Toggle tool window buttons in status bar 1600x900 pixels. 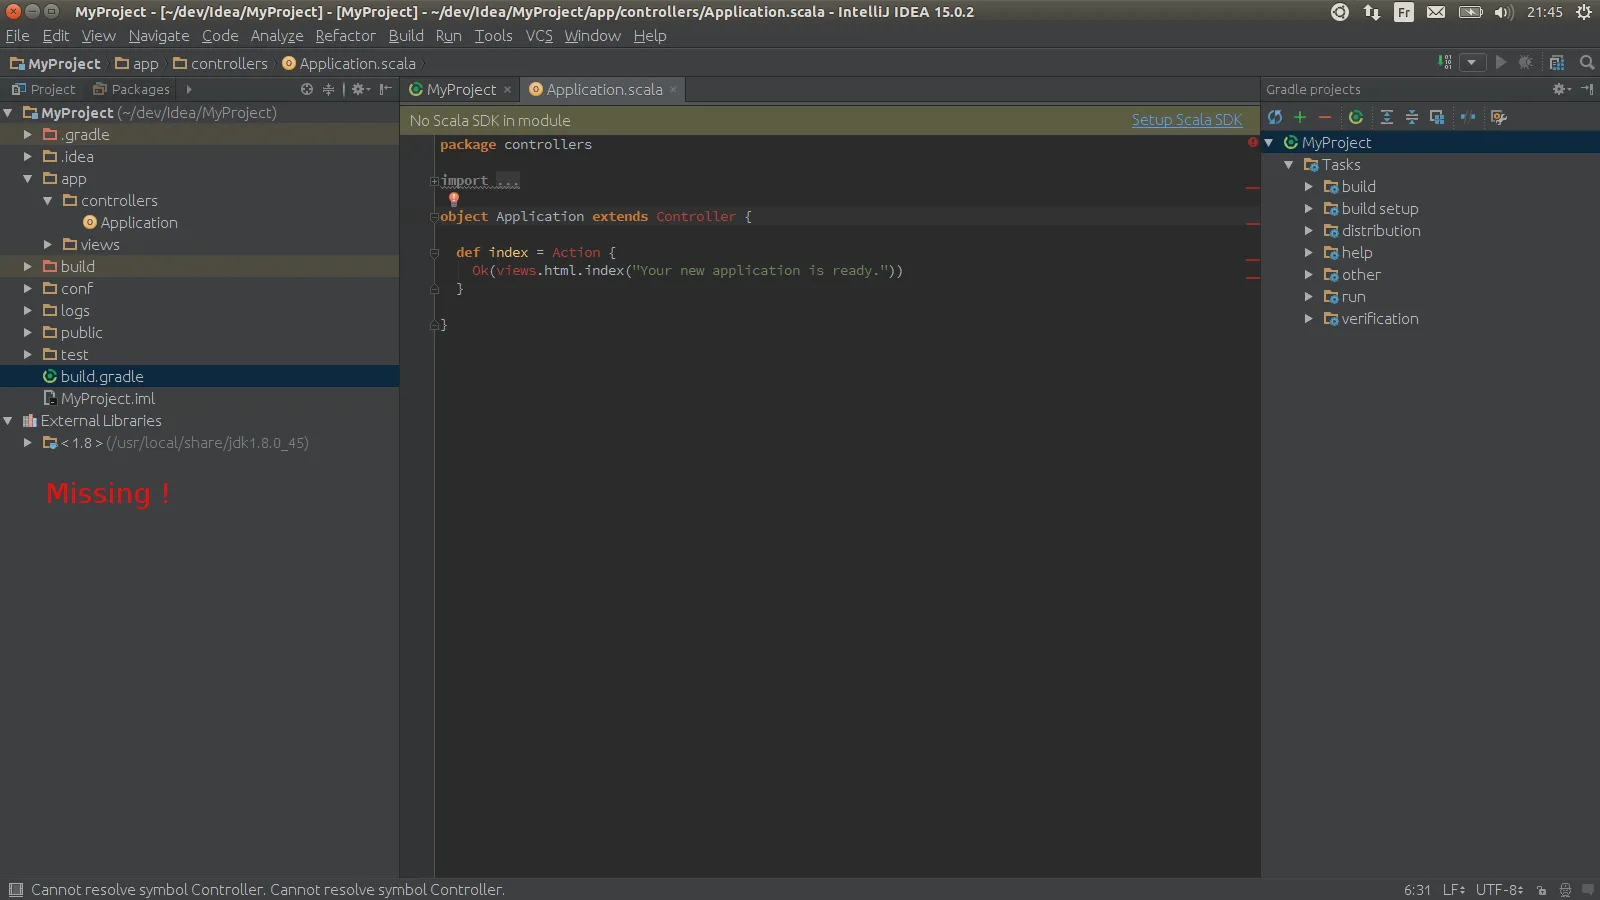15,889
